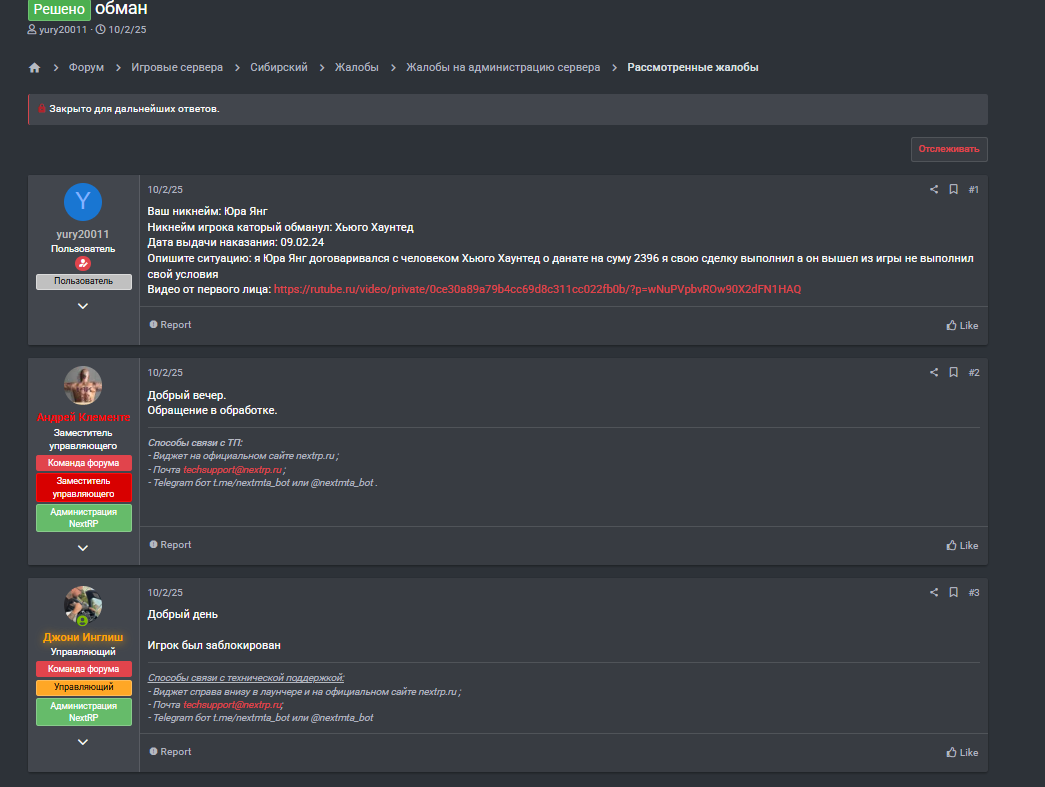Screen dimensions: 1045x787
Task: Like Джони Инглиш's post #3
Action: click(962, 752)
